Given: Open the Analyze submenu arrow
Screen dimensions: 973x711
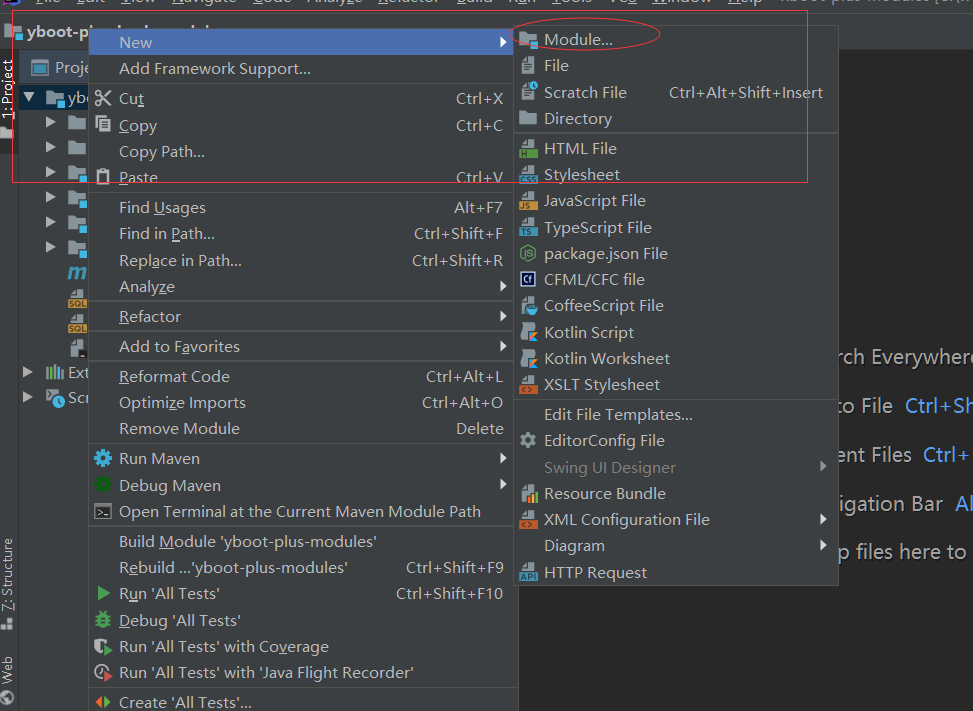Looking at the screenshot, I should [x=503, y=286].
